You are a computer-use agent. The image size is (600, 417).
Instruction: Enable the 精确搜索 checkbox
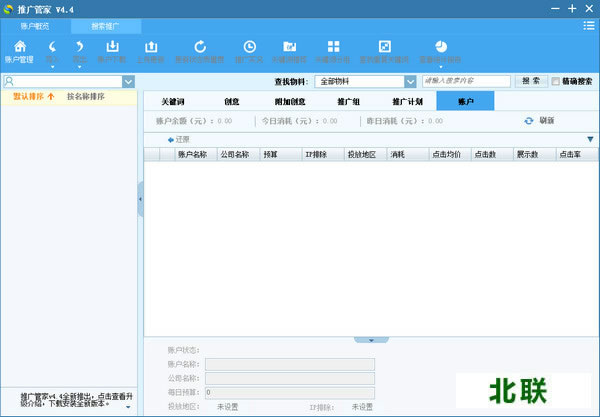[x=555, y=81]
